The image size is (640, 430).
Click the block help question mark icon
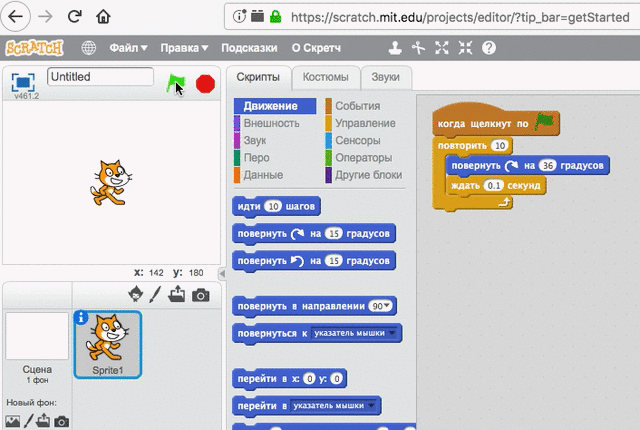[x=488, y=48]
